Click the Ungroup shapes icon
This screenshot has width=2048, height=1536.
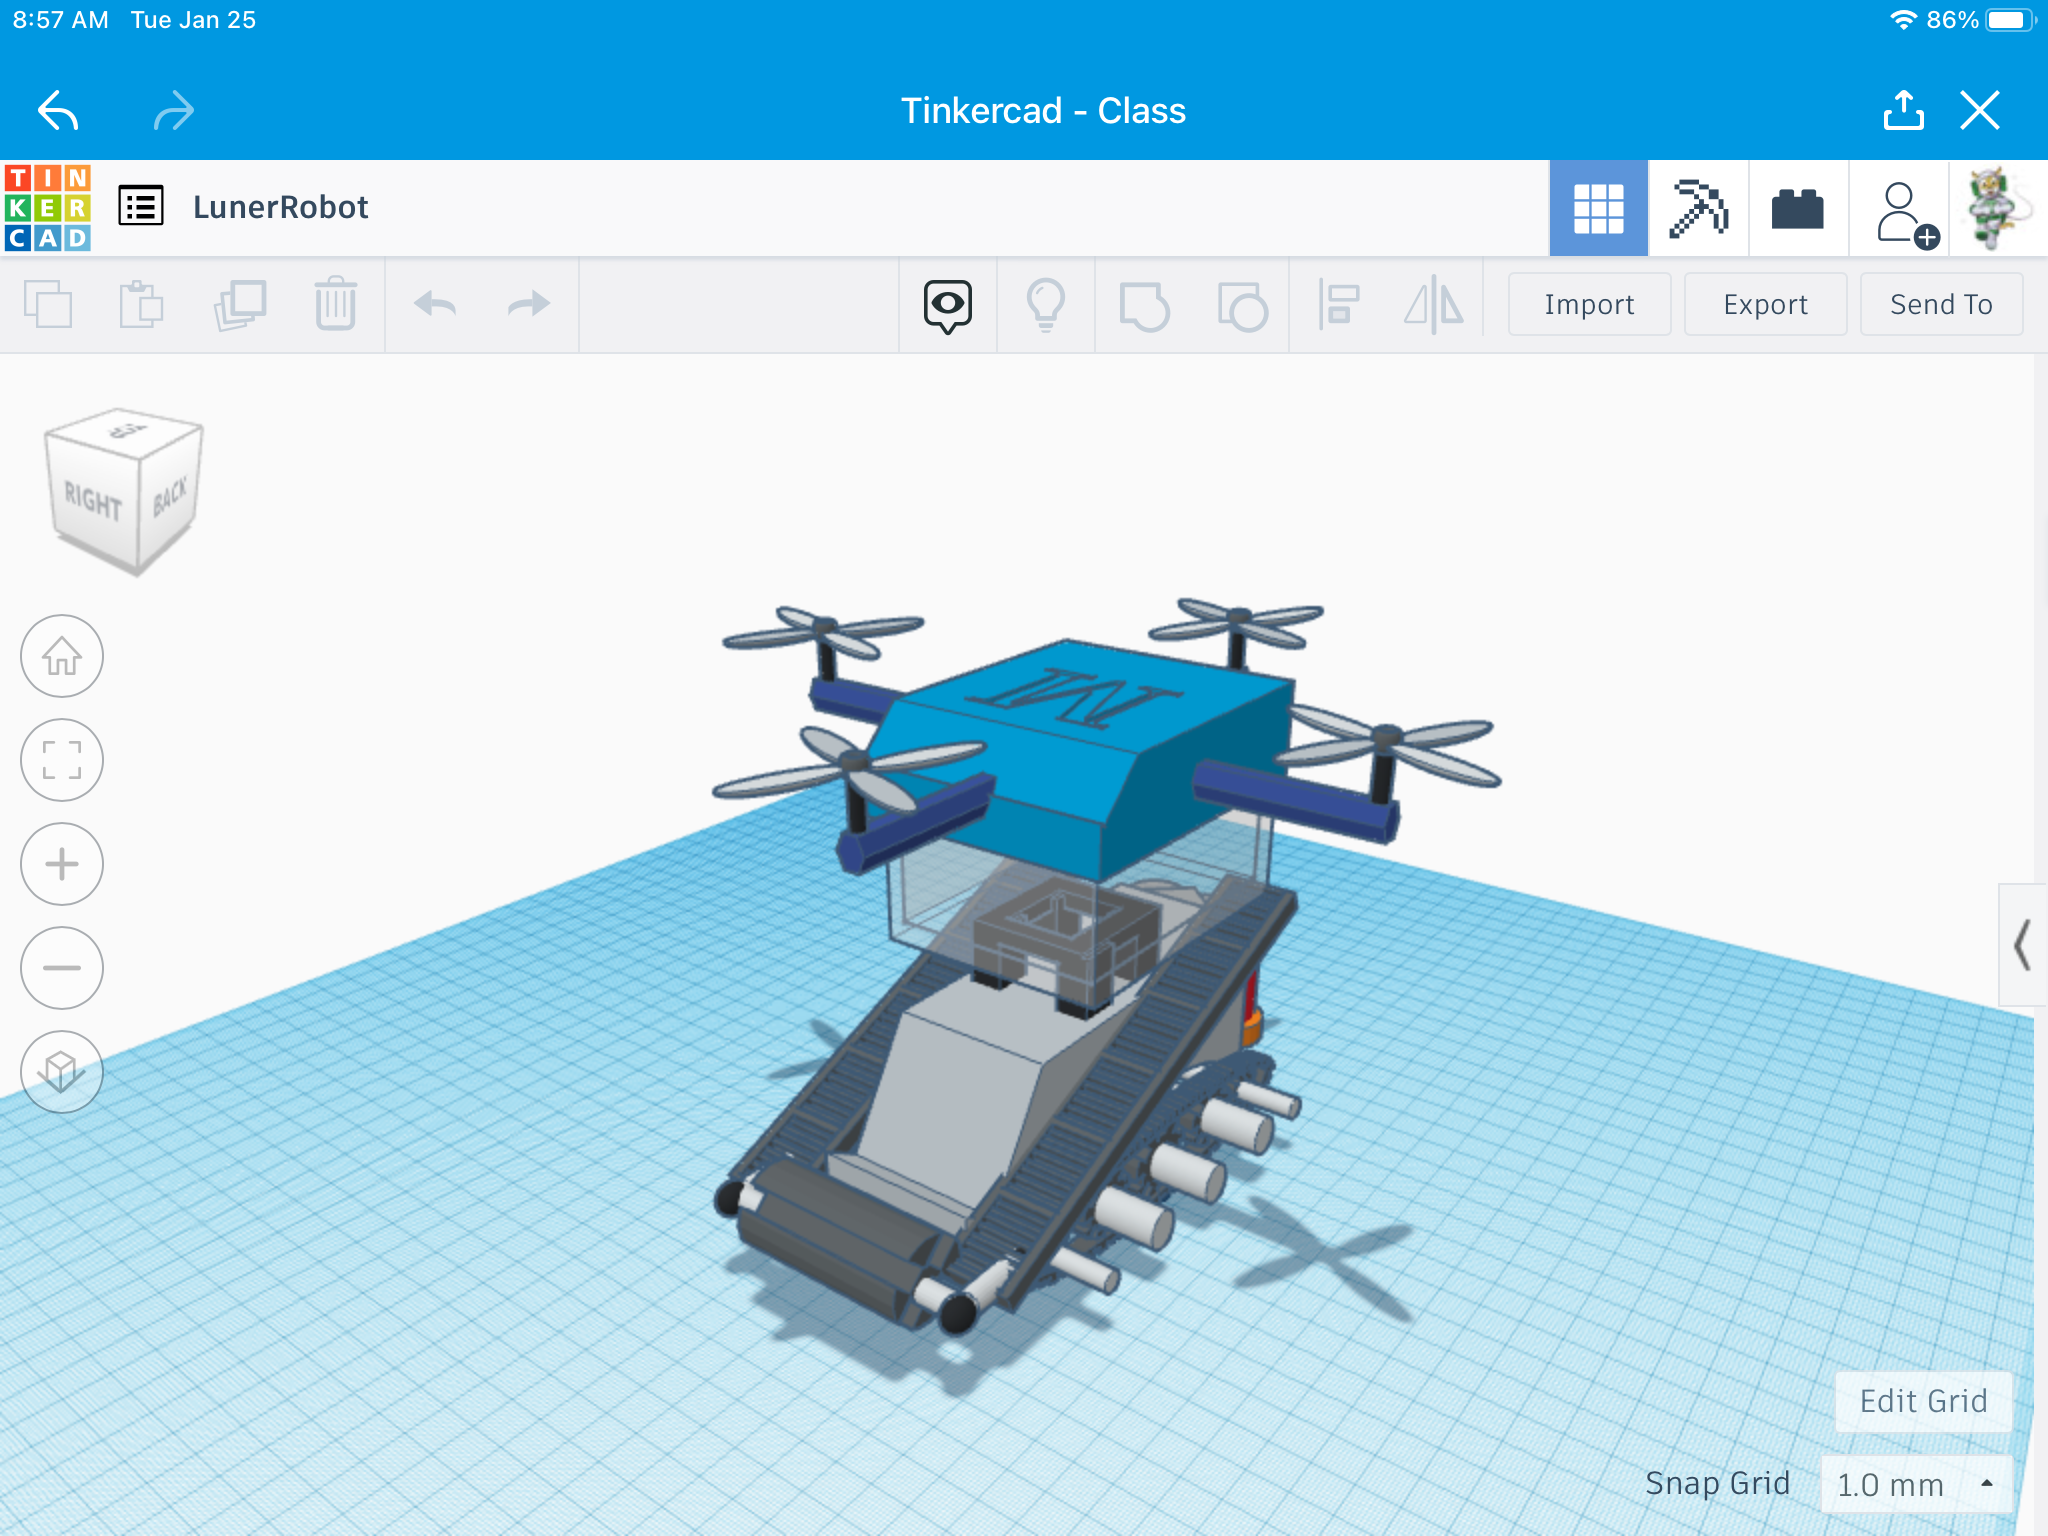coord(1243,306)
